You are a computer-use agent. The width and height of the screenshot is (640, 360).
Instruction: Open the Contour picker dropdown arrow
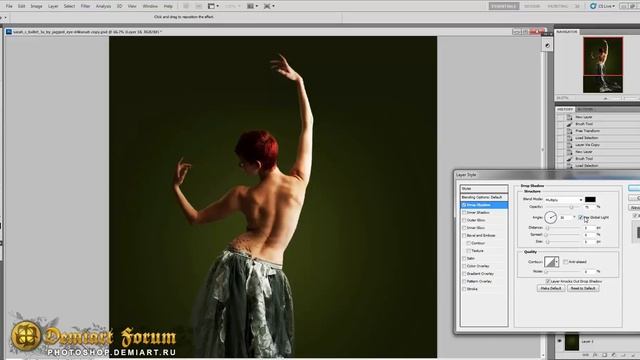coord(557,262)
